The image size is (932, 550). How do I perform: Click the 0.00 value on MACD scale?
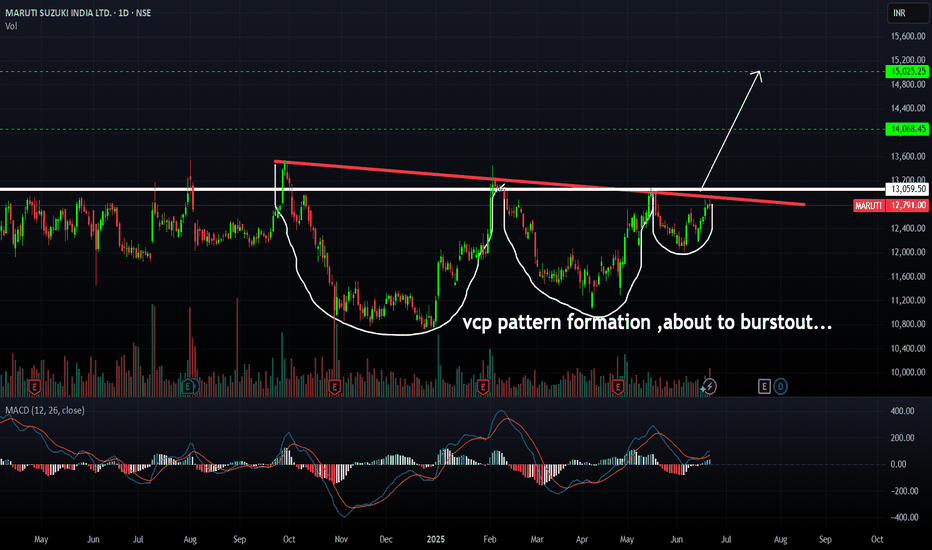(x=898, y=464)
